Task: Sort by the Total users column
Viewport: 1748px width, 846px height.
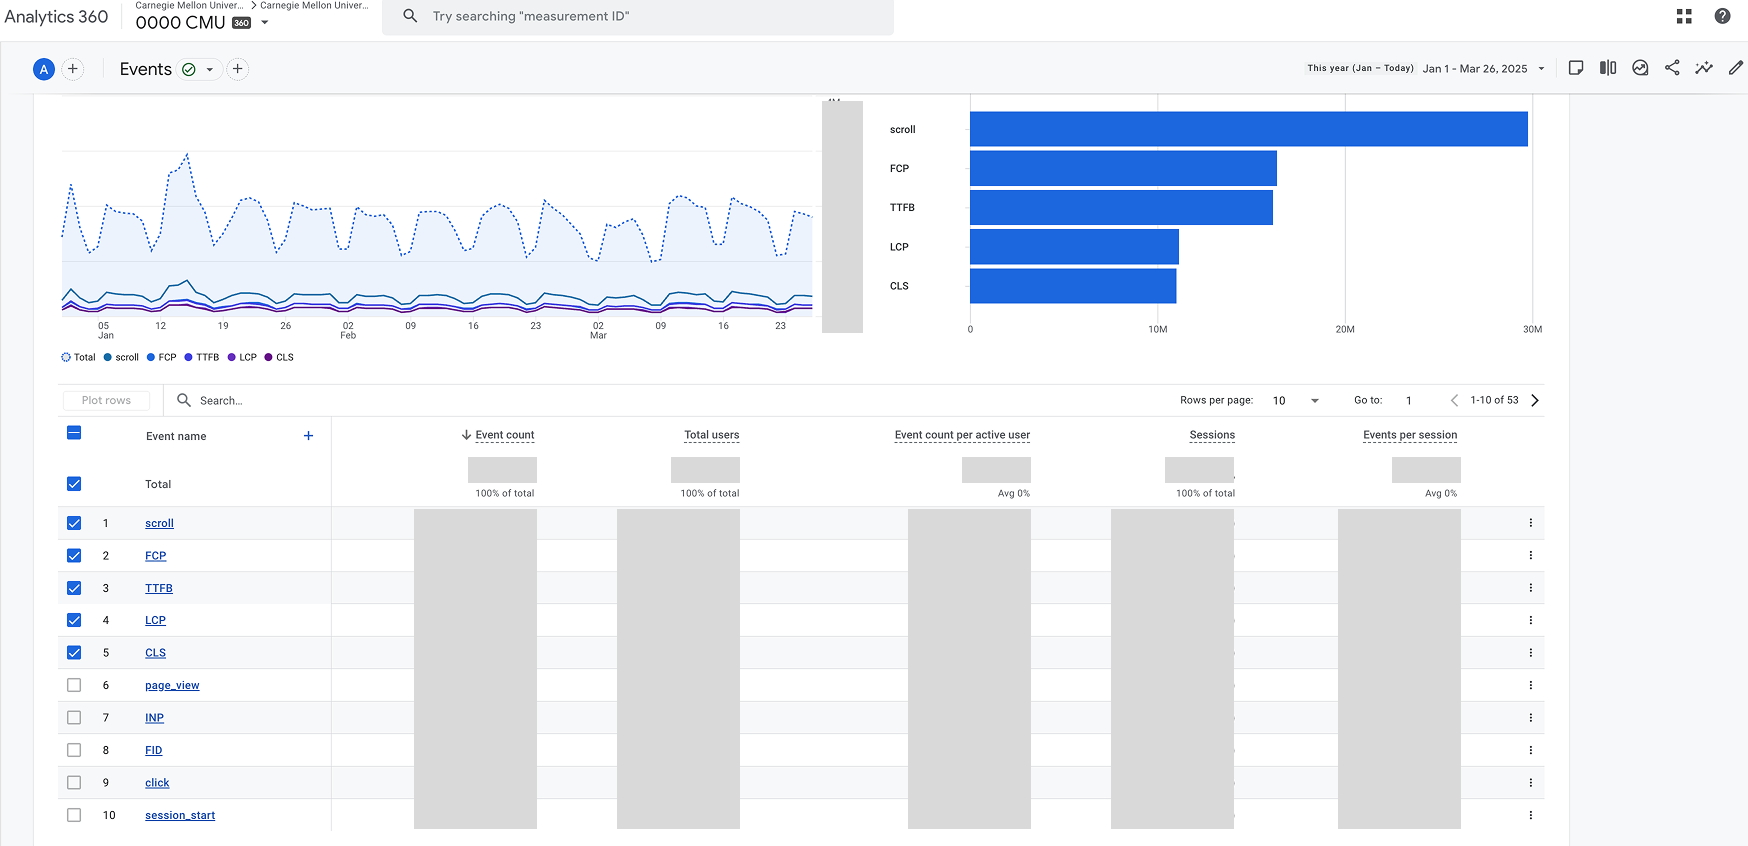Action: click(711, 435)
